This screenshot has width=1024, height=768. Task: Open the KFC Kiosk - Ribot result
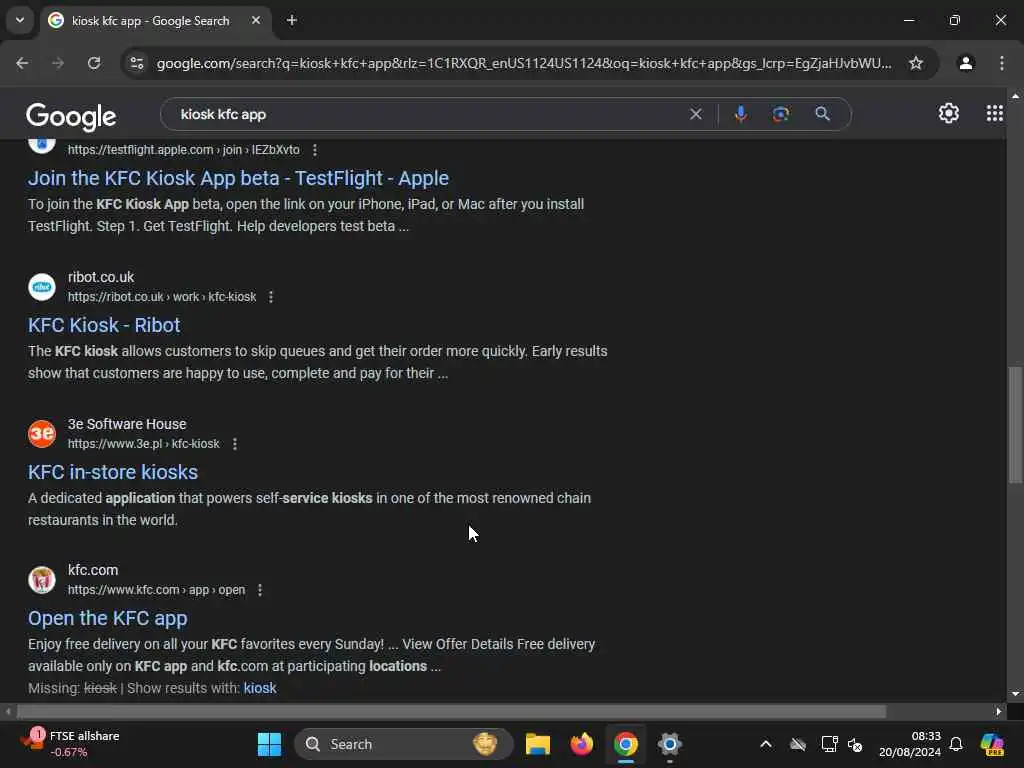pyautogui.click(x=104, y=325)
